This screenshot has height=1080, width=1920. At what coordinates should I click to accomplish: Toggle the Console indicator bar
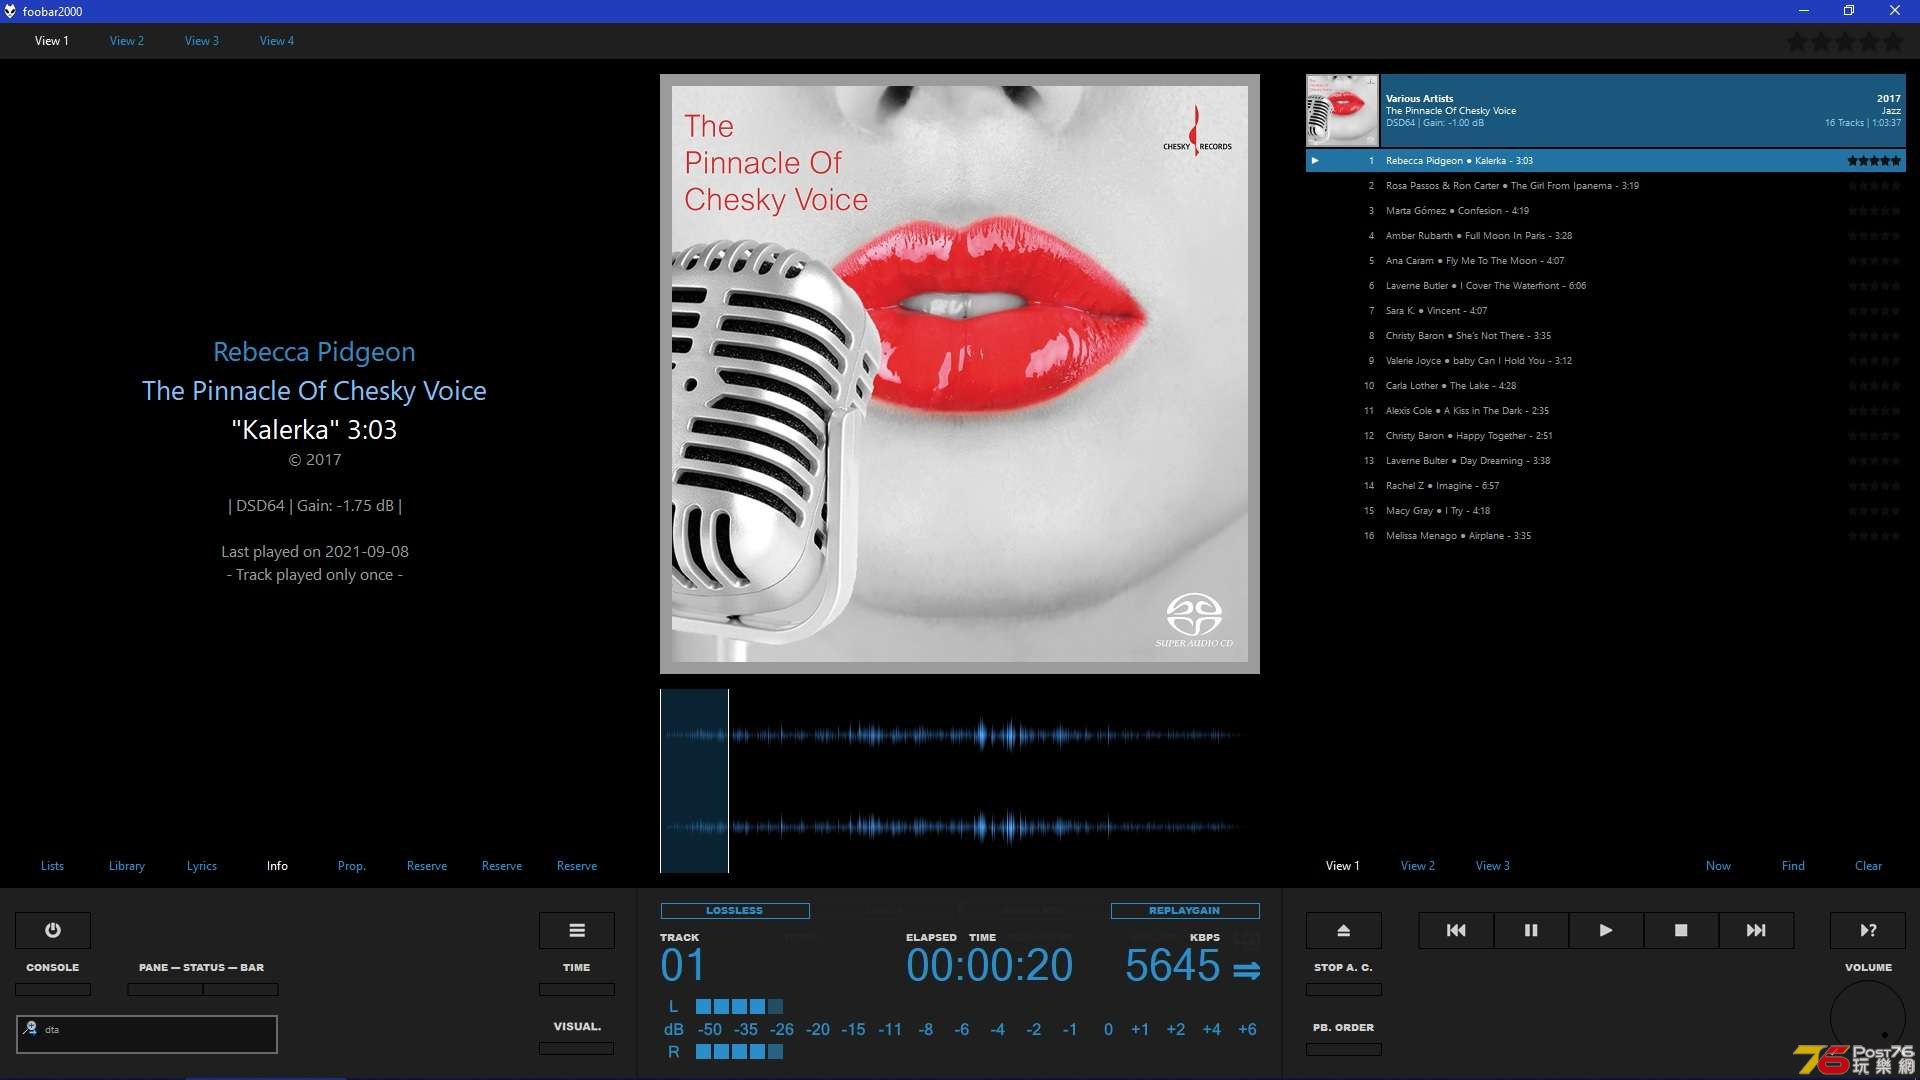coord(53,989)
